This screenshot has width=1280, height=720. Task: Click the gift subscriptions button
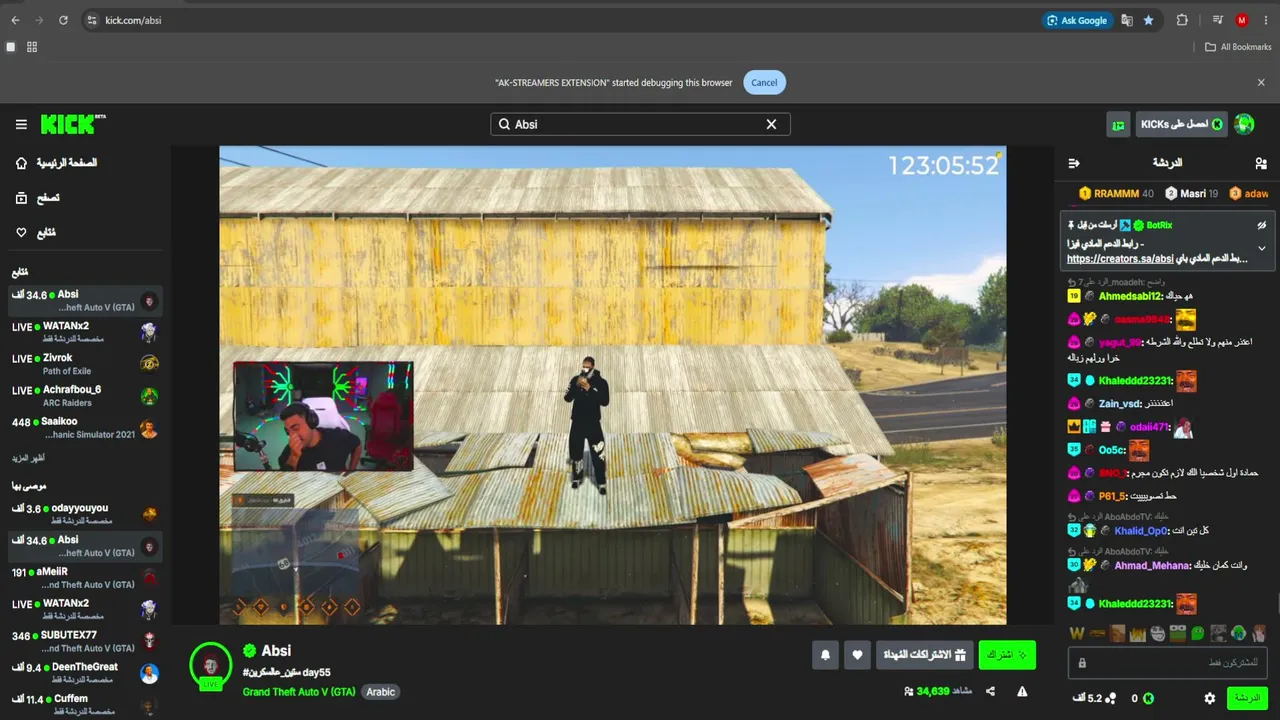click(x=925, y=655)
